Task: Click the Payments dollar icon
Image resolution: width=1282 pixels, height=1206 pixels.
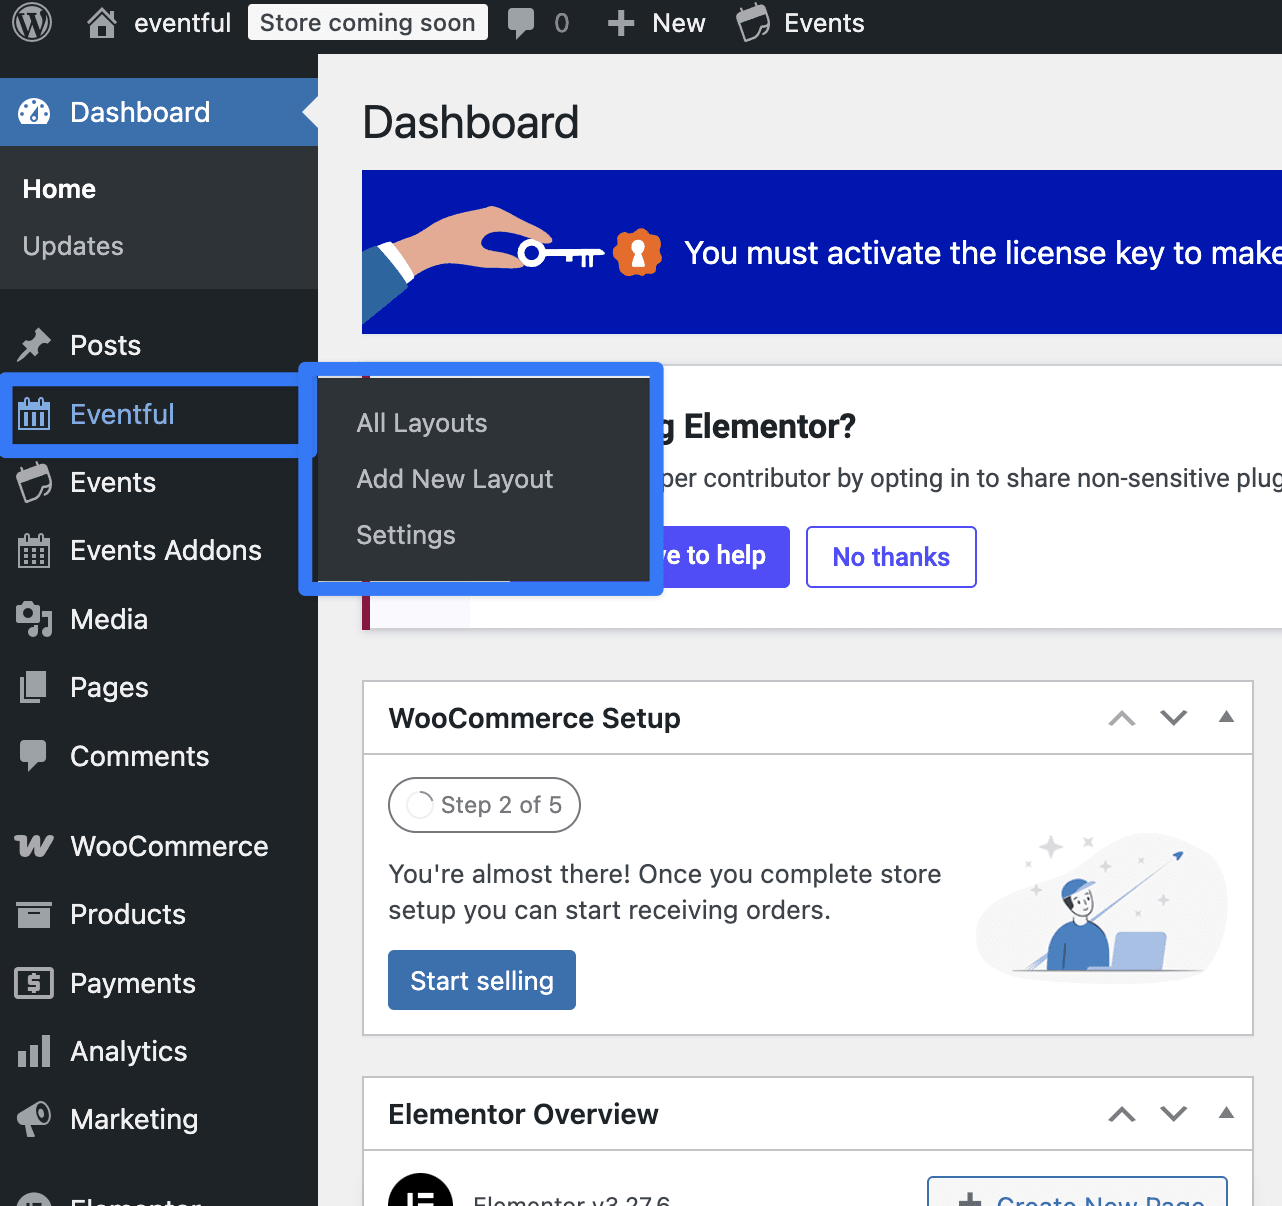Action: [34, 983]
